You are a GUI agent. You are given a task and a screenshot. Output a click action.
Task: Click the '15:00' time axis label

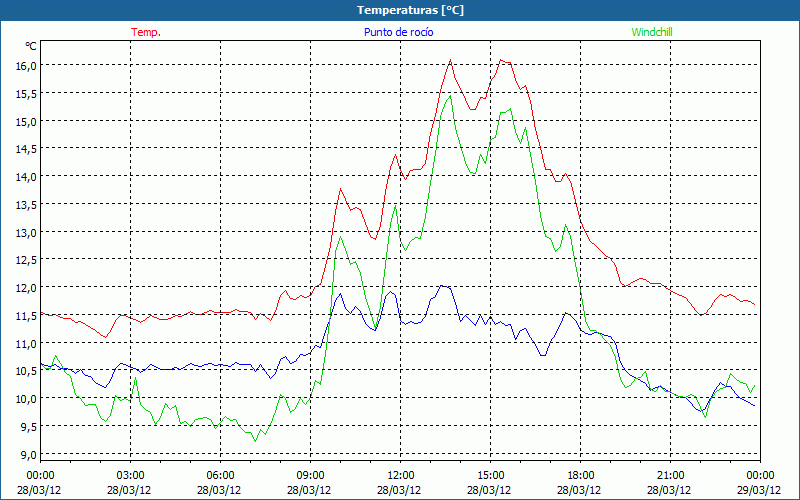pyautogui.click(x=490, y=476)
